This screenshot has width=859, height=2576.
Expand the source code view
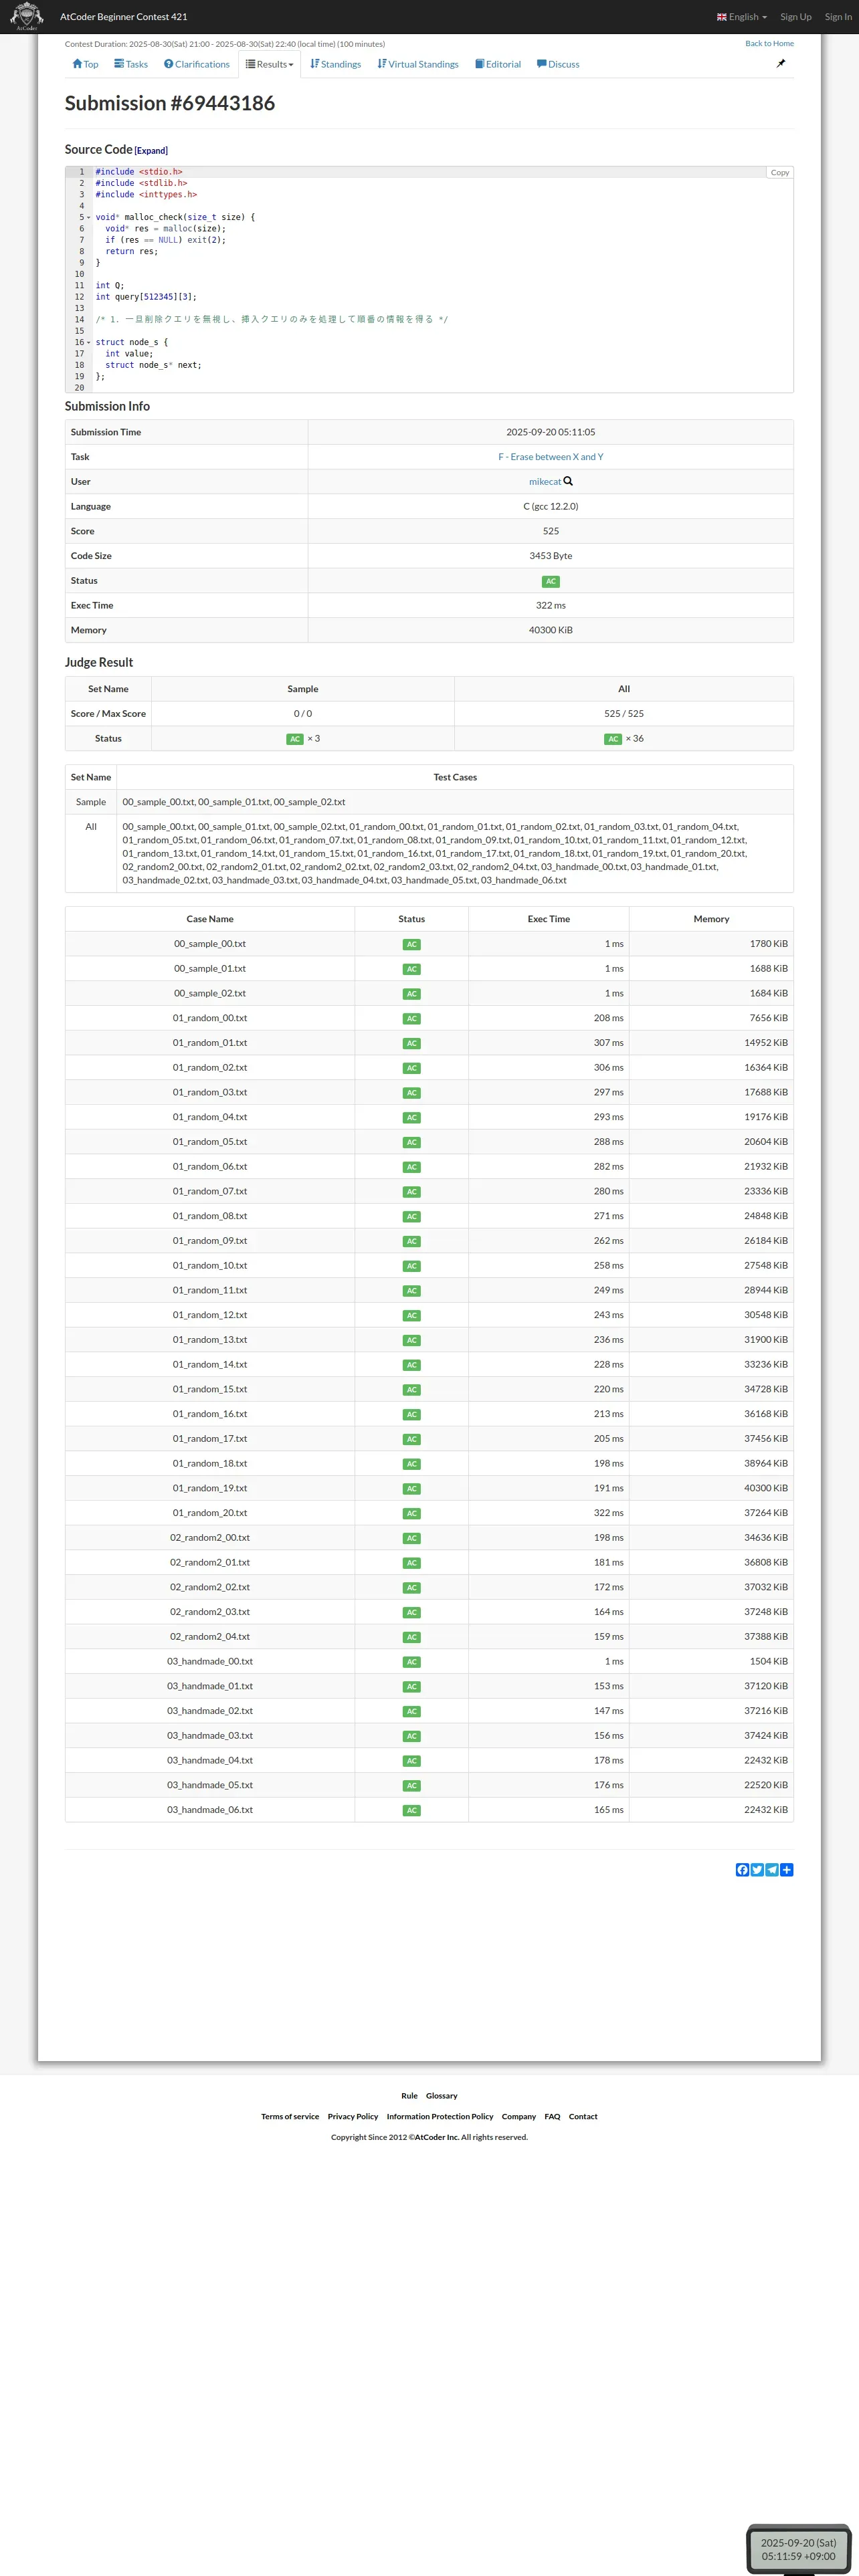click(x=151, y=151)
